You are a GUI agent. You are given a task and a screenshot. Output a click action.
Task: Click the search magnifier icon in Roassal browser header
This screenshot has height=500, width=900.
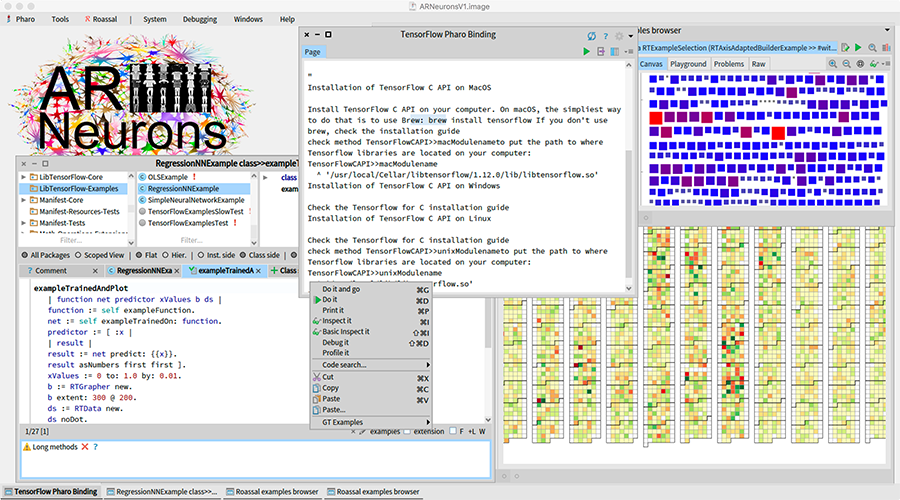click(872, 48)
